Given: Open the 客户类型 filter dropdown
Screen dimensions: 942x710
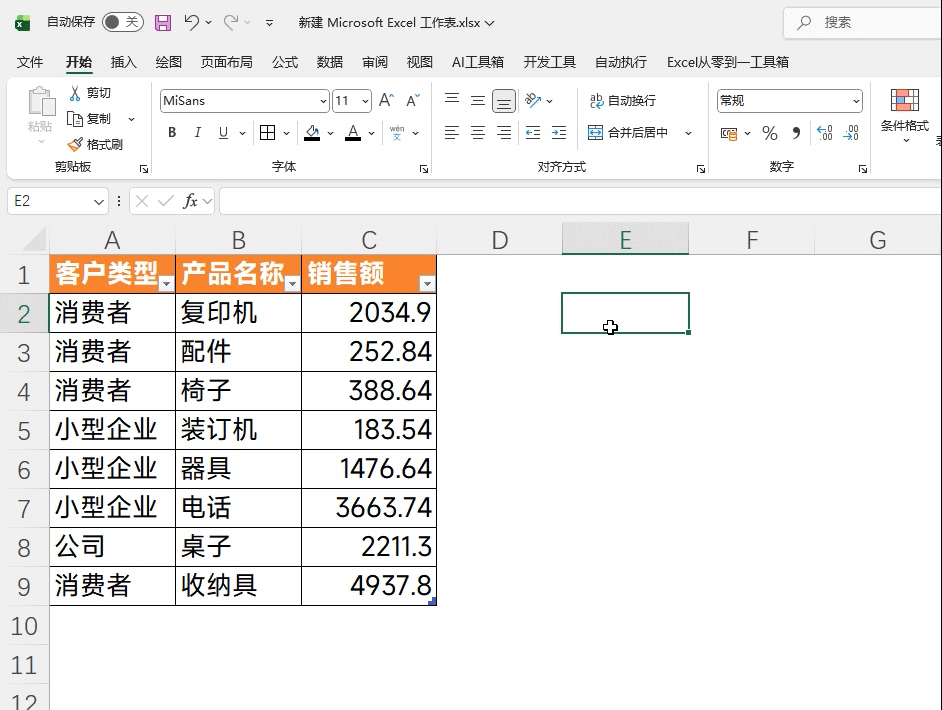Looking at the screenshot, I should pyautogui.click(x=166, y=284).
